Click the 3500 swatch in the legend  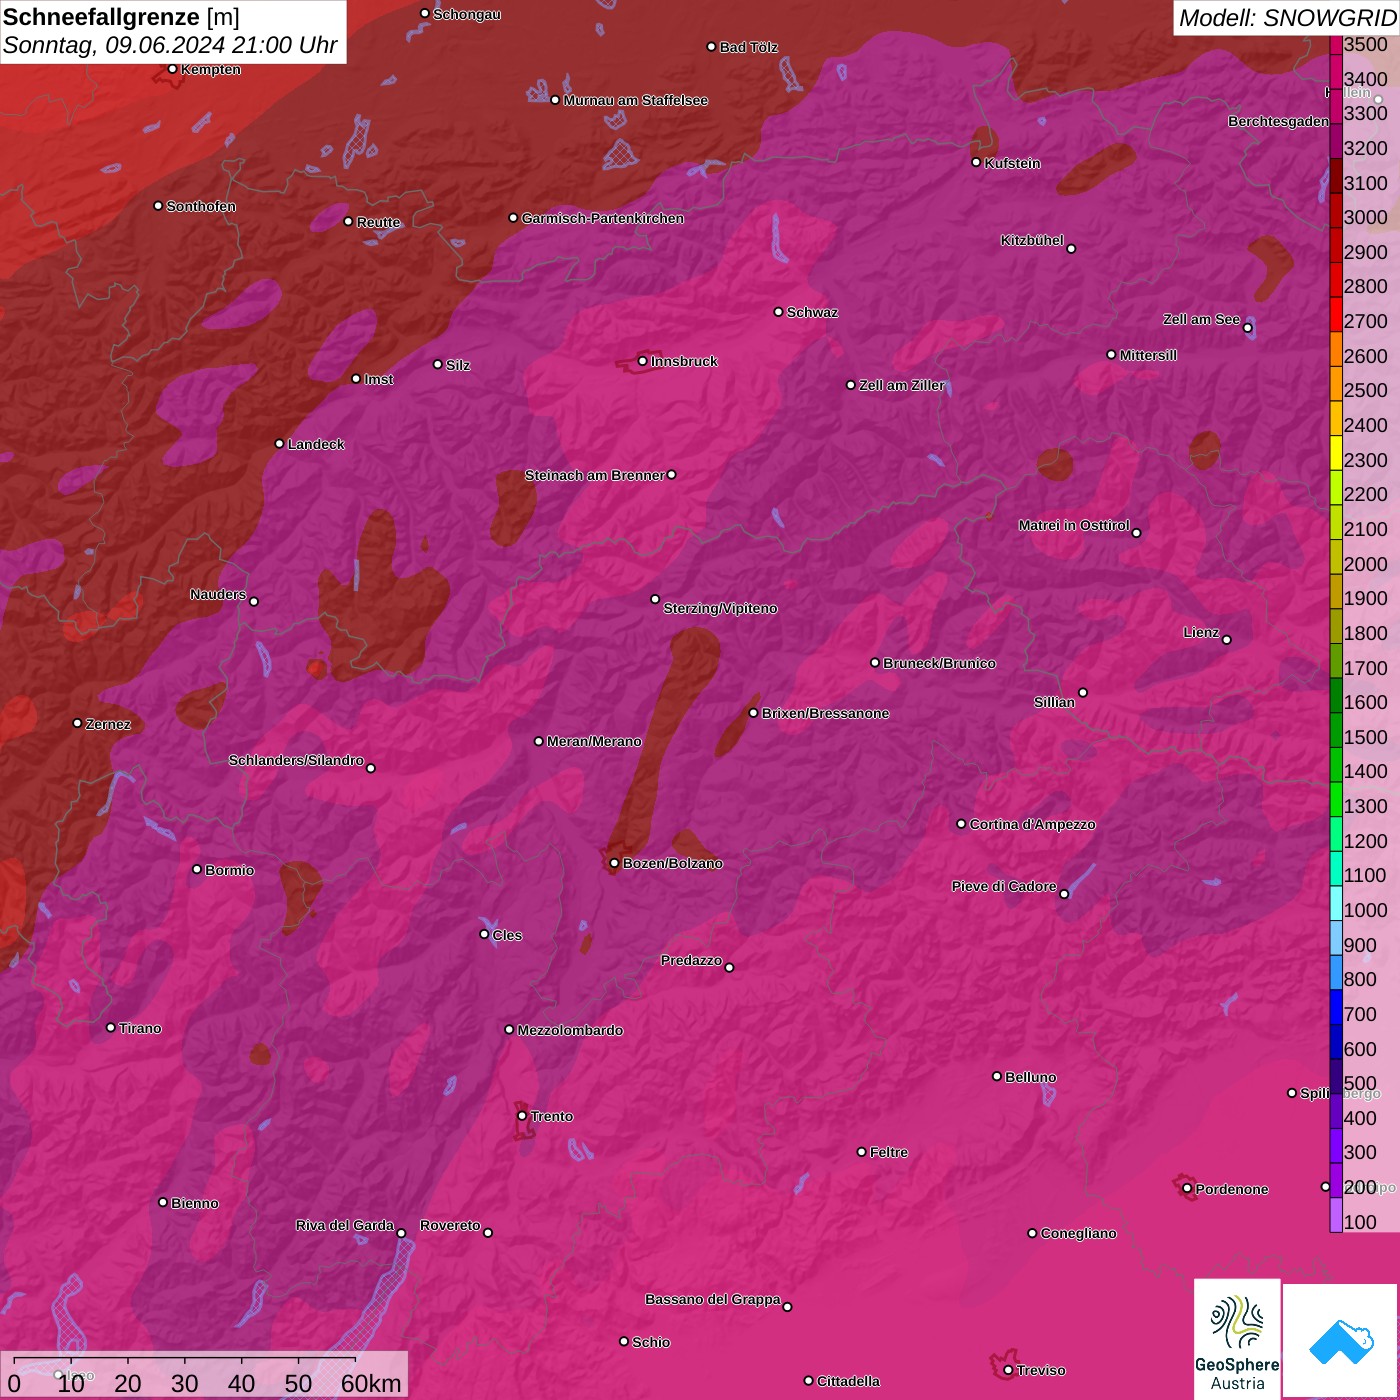coord(1336,44)
